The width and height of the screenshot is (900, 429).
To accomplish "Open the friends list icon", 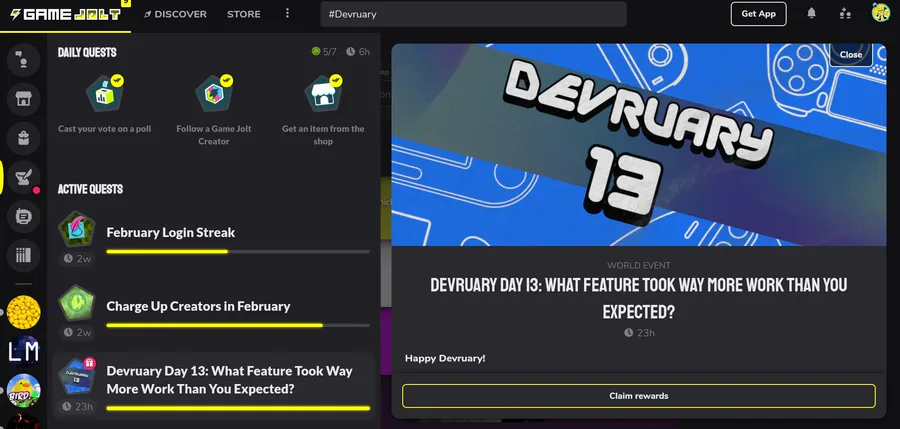I will (x=845, y=13).
